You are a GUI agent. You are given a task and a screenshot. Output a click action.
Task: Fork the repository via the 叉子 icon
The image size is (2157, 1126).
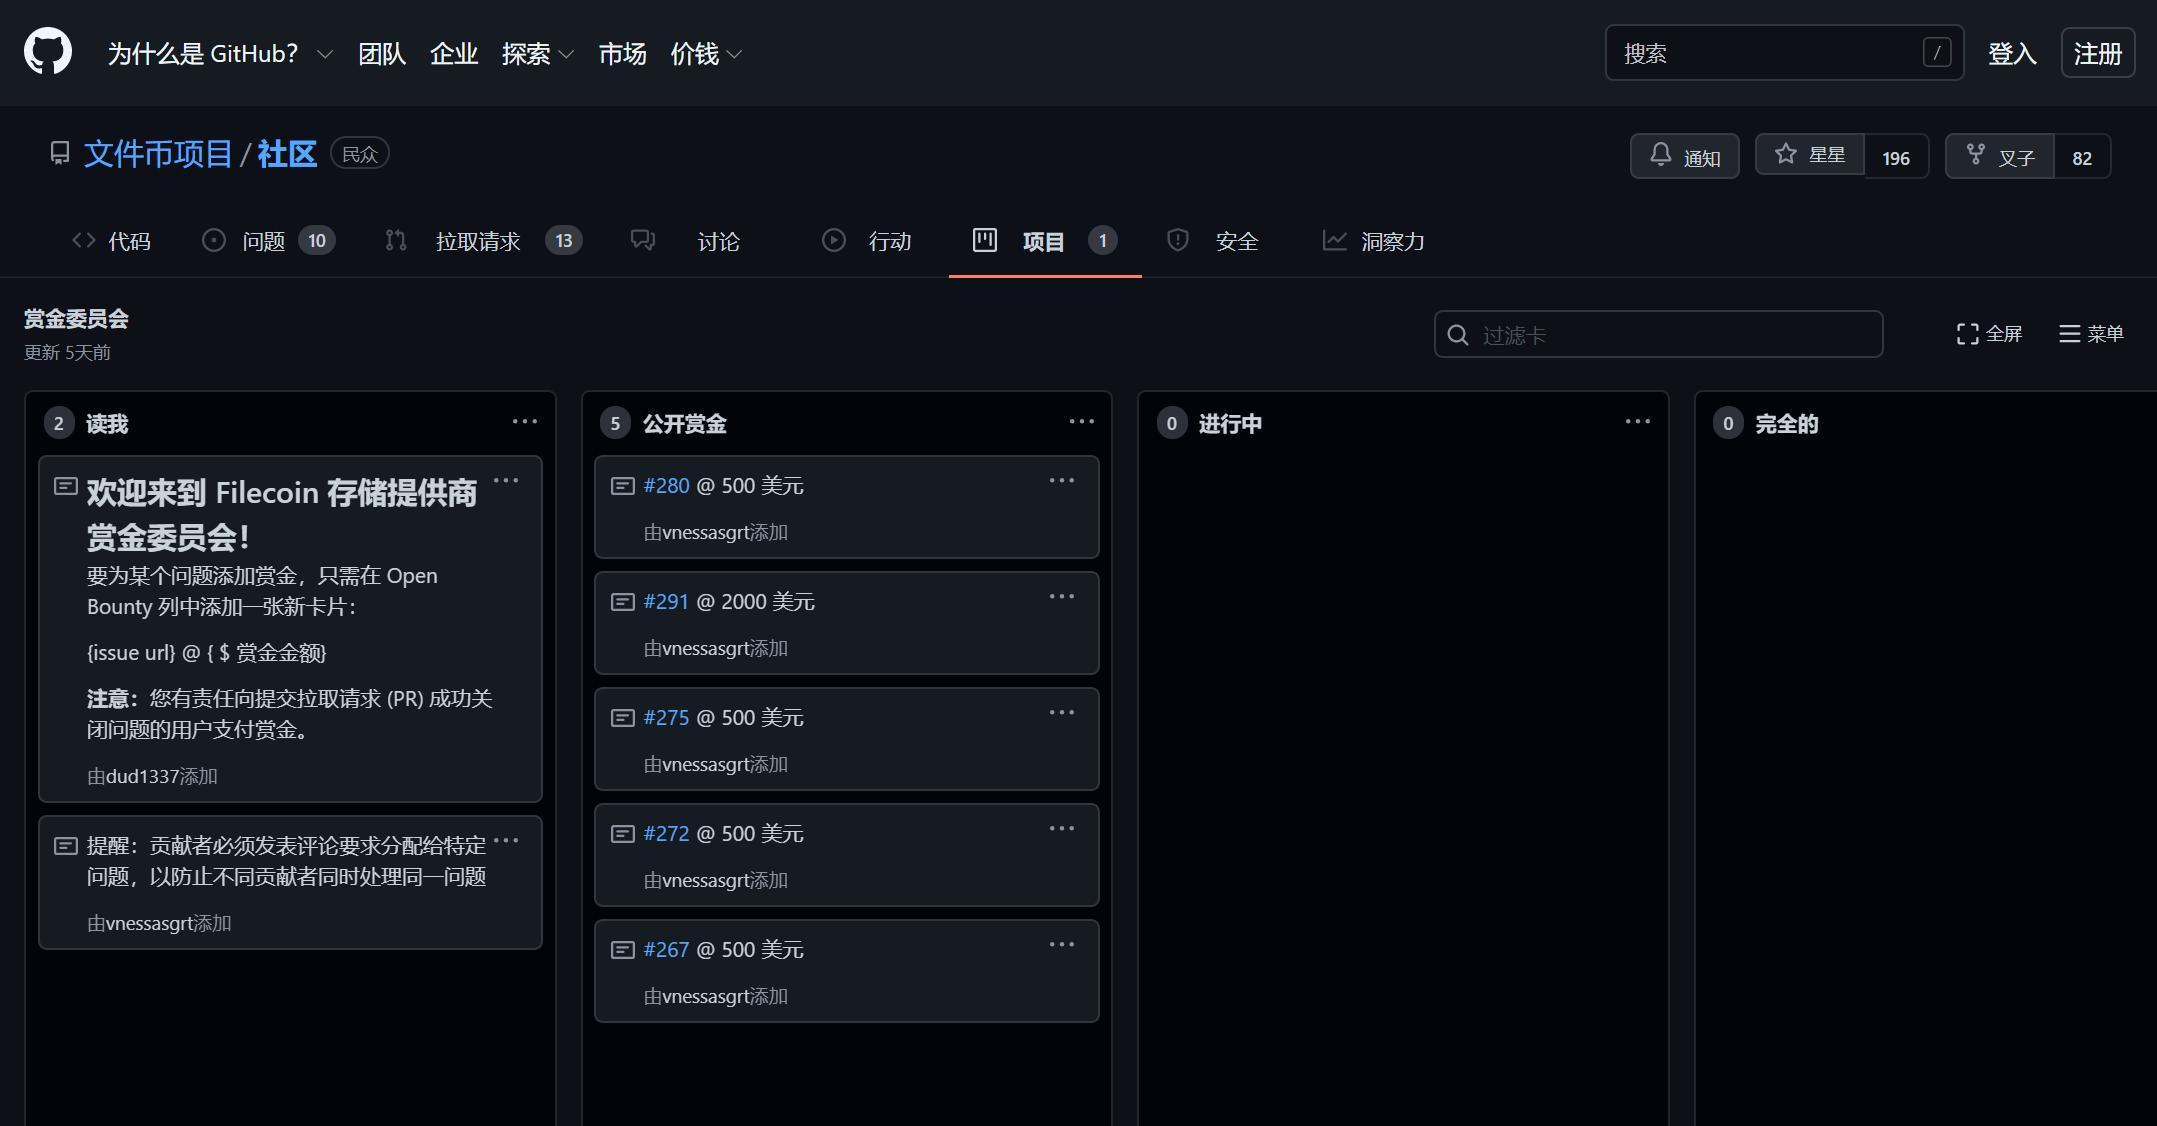coord(1978,155)
